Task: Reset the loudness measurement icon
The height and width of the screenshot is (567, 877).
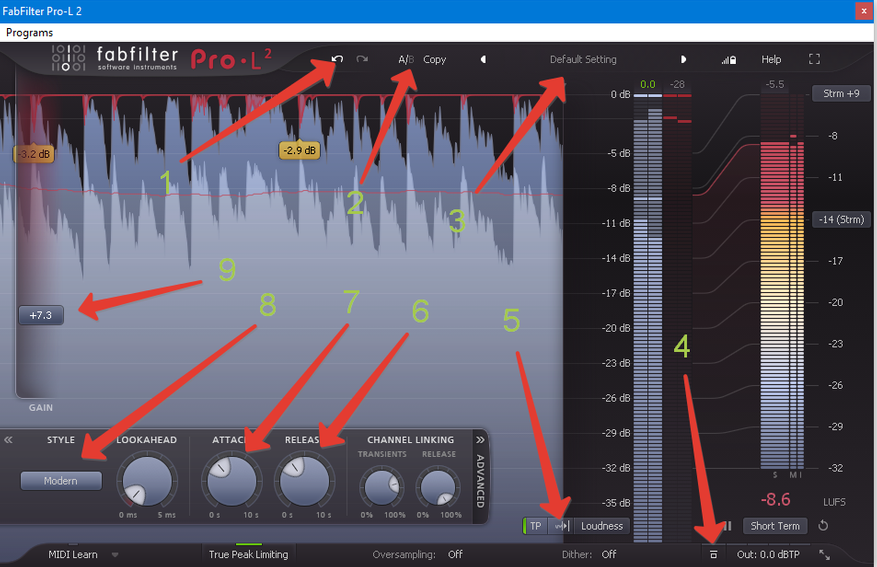Action: click(823, 526)
